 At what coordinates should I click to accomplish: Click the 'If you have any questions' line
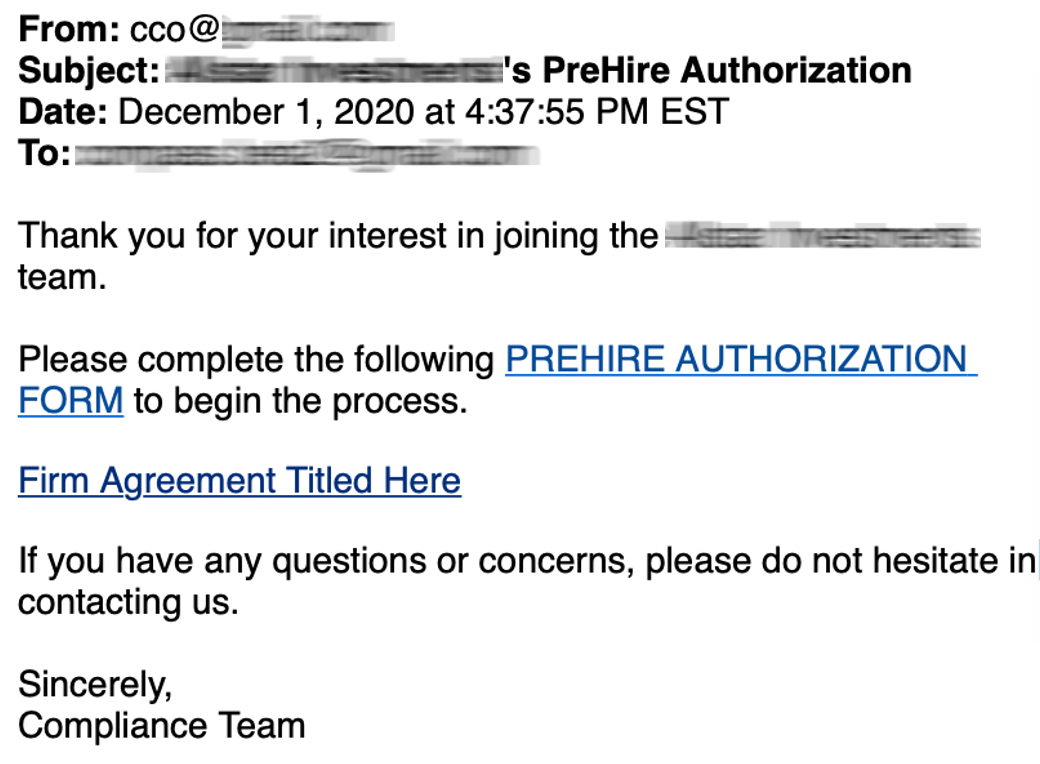[x=527, y=561]
